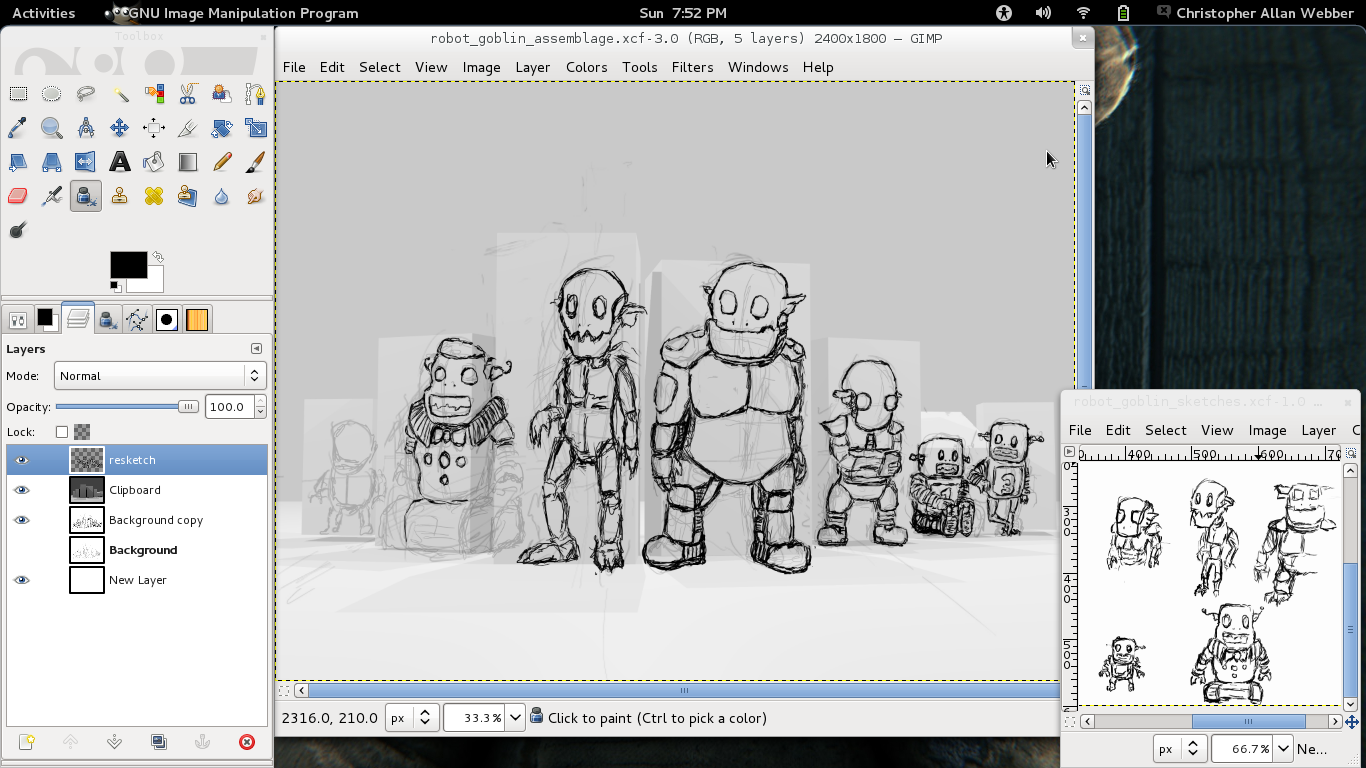Activate the Scissors Select tool
Viewport: 1366px width, 768px height.
[x=187, y=94]
